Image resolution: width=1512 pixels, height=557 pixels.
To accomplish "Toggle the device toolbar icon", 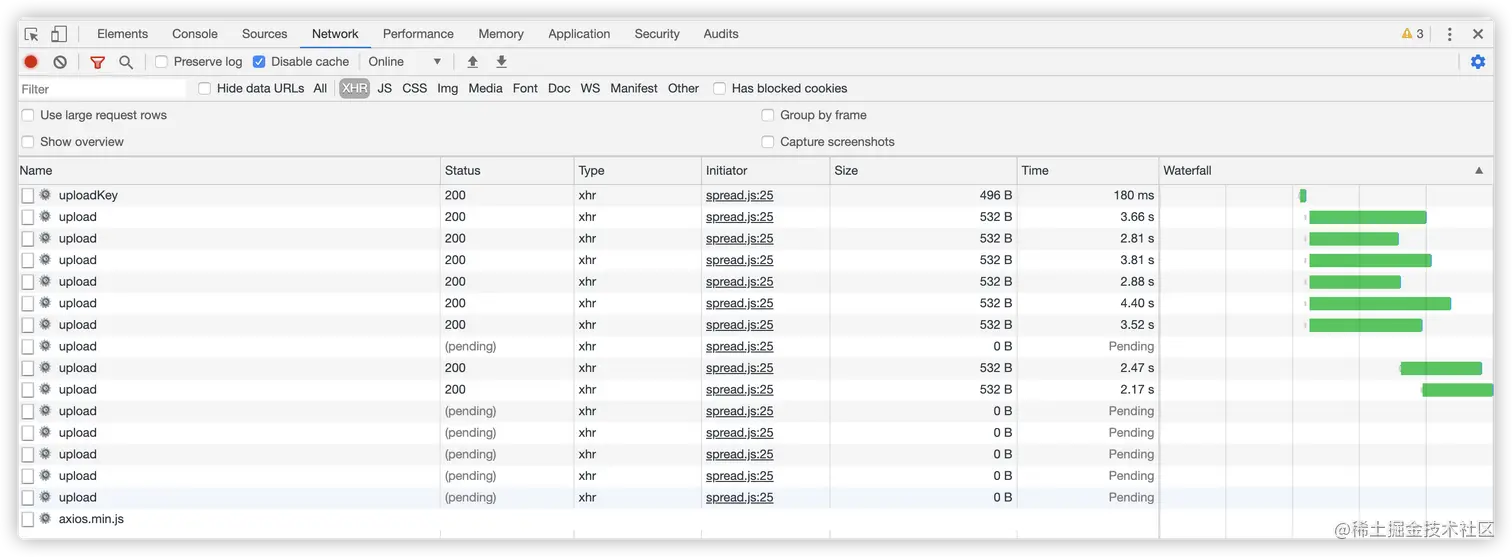I will (x=59, y=34).
